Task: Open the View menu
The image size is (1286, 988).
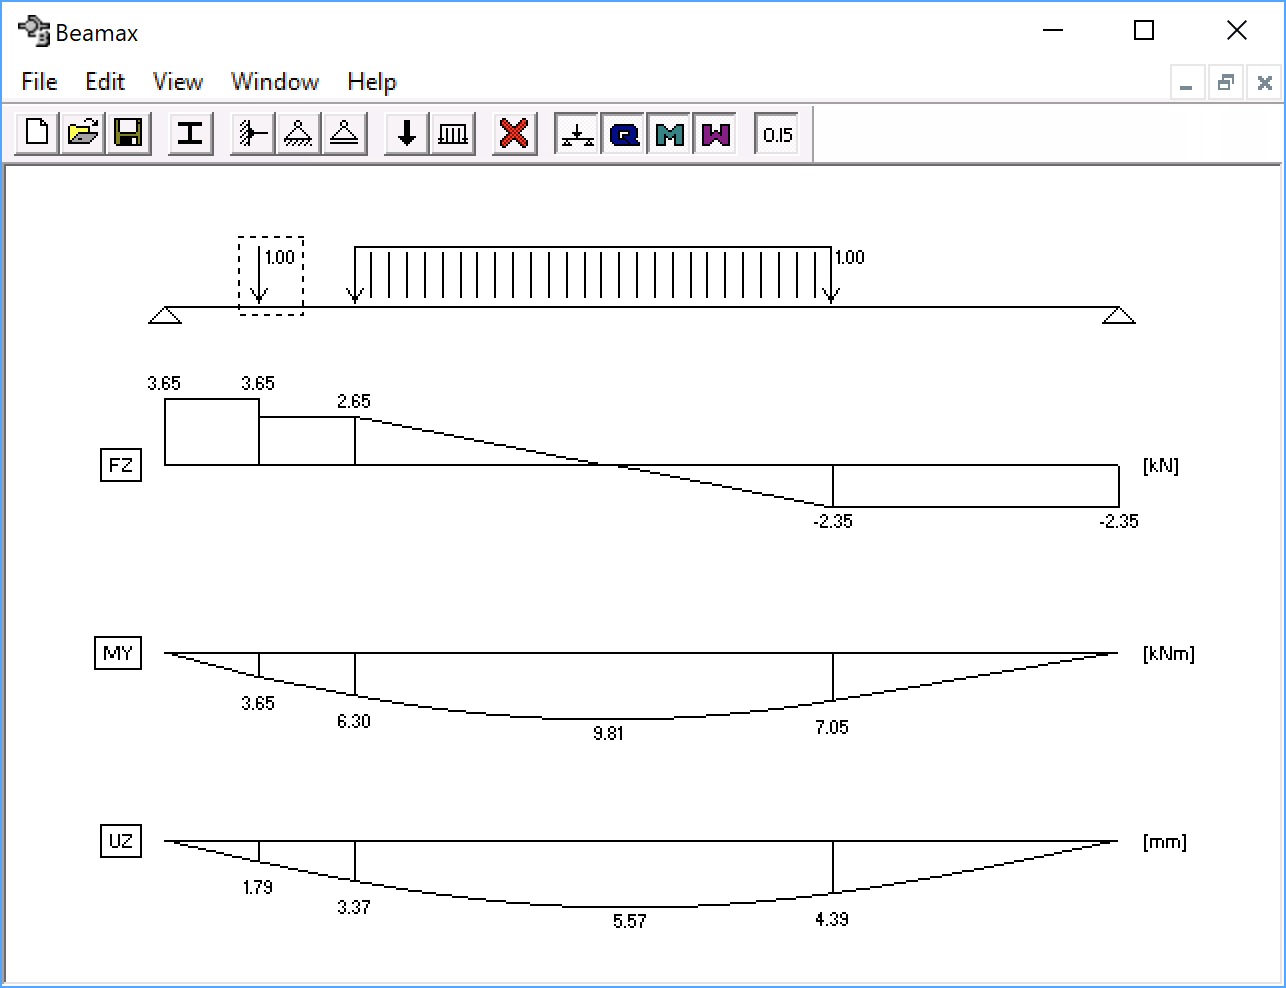Action: point(177,82)
